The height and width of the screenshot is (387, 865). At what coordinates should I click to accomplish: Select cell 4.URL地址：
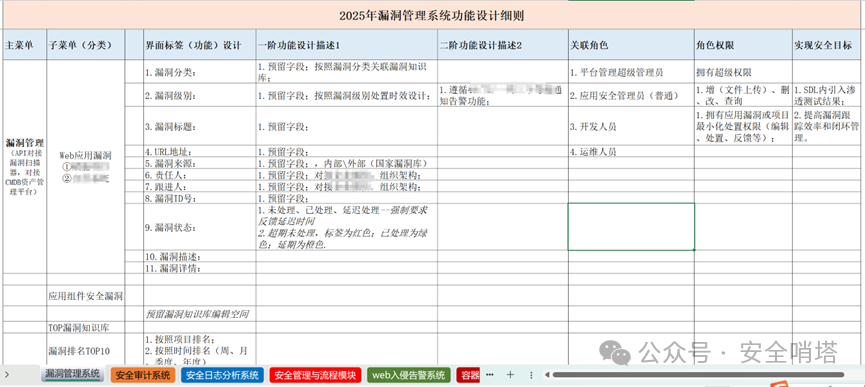(200, 152)
